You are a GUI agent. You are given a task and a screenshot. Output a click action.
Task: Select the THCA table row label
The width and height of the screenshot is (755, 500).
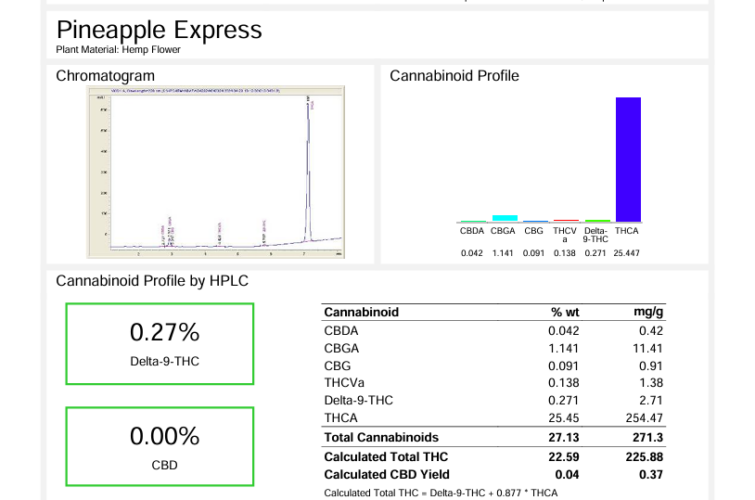[340, 418]
